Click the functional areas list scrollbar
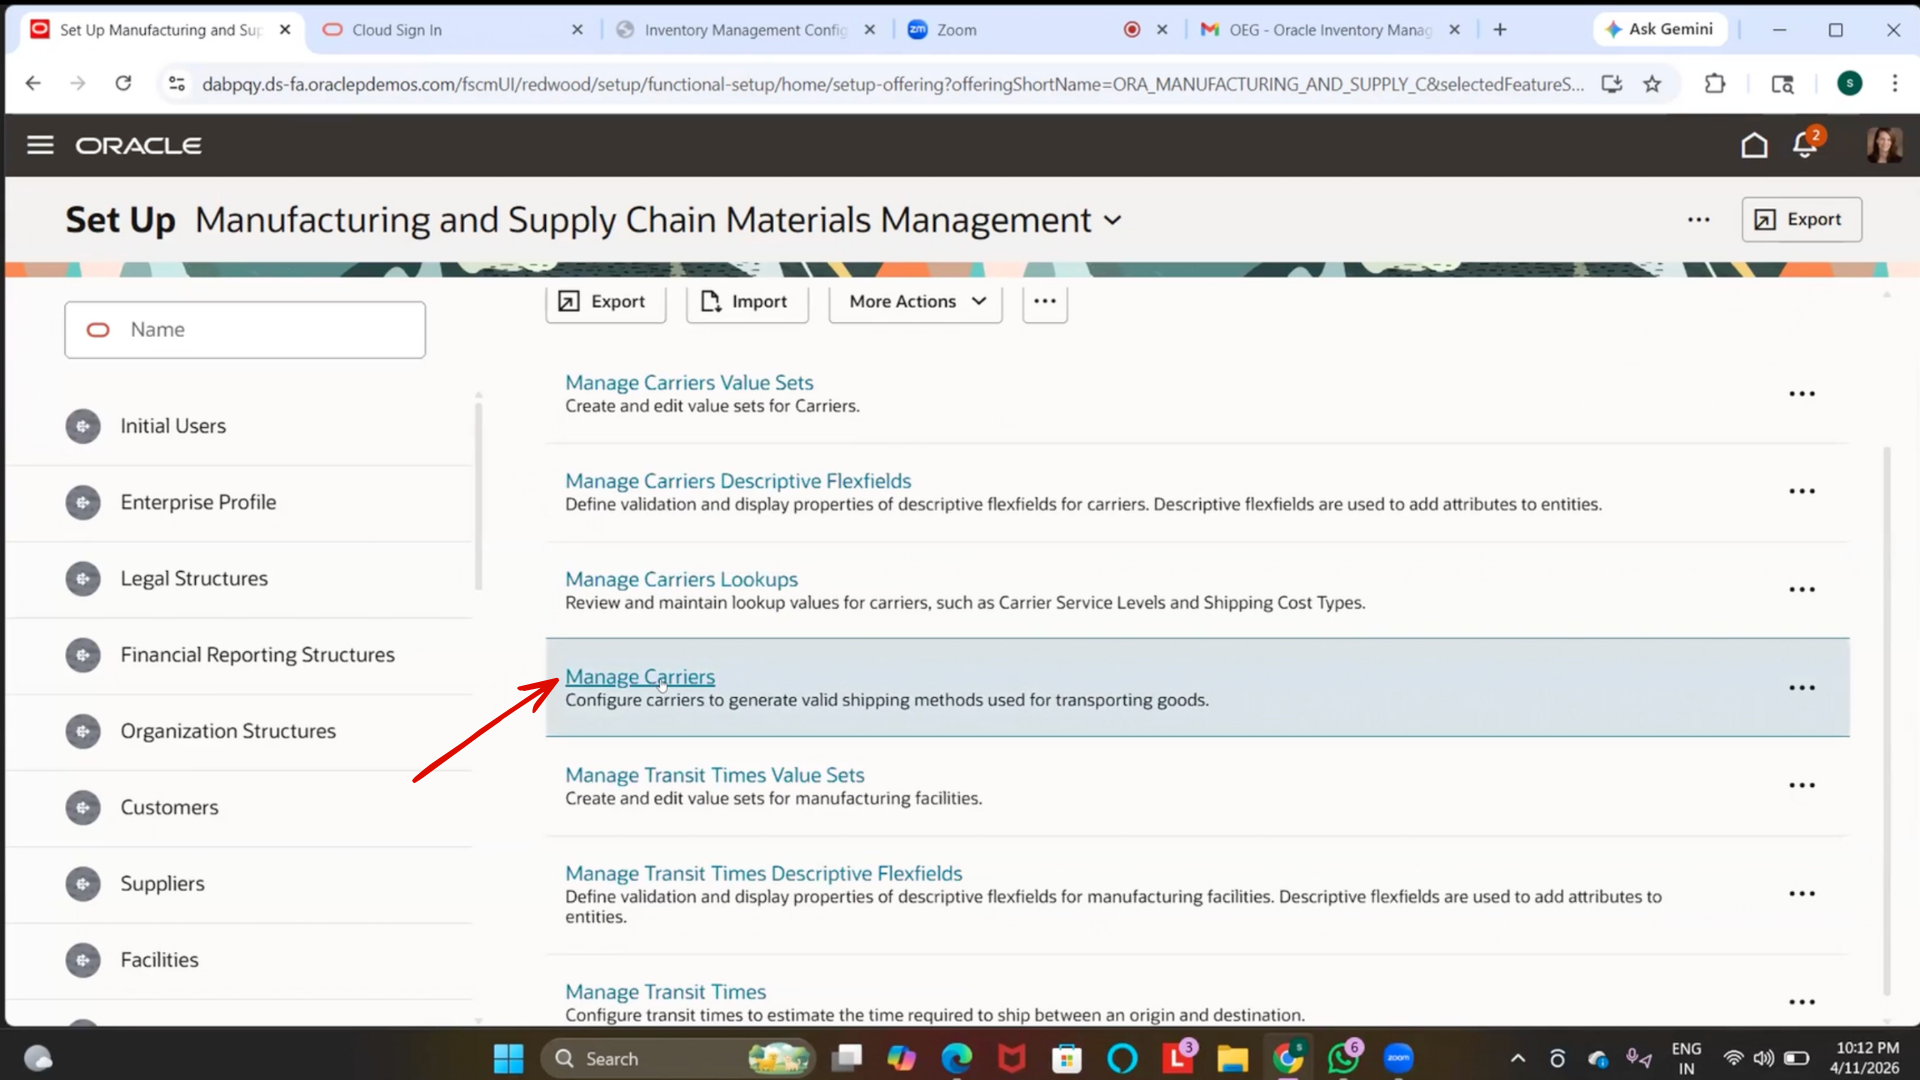 pyautogui.click(x=478, y=495)
